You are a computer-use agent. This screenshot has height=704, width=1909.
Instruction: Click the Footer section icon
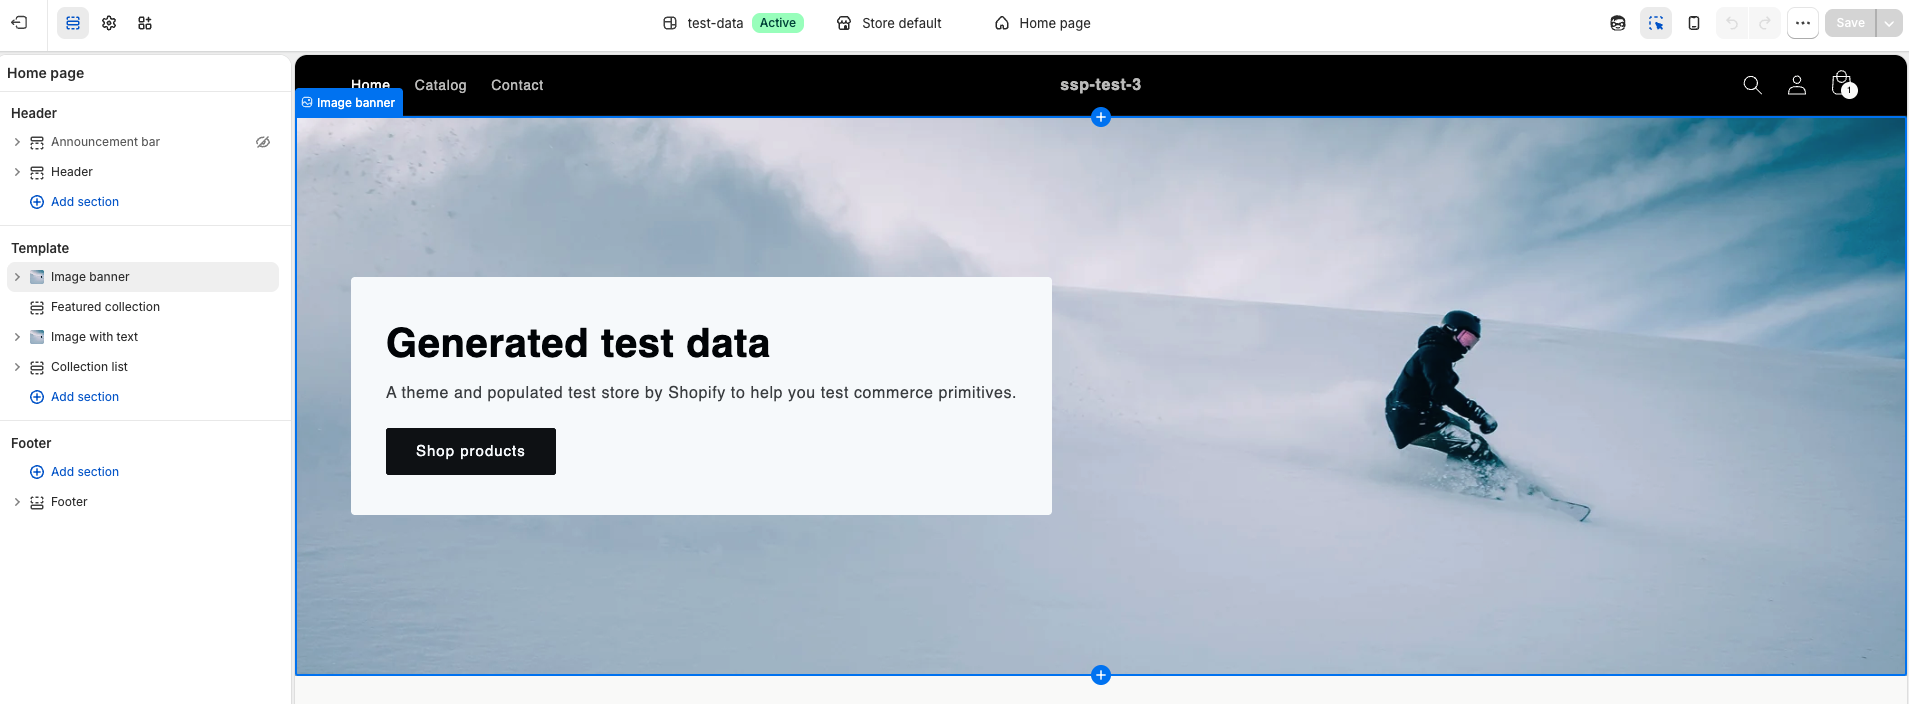pyautogui.click(x=37, y=502)
